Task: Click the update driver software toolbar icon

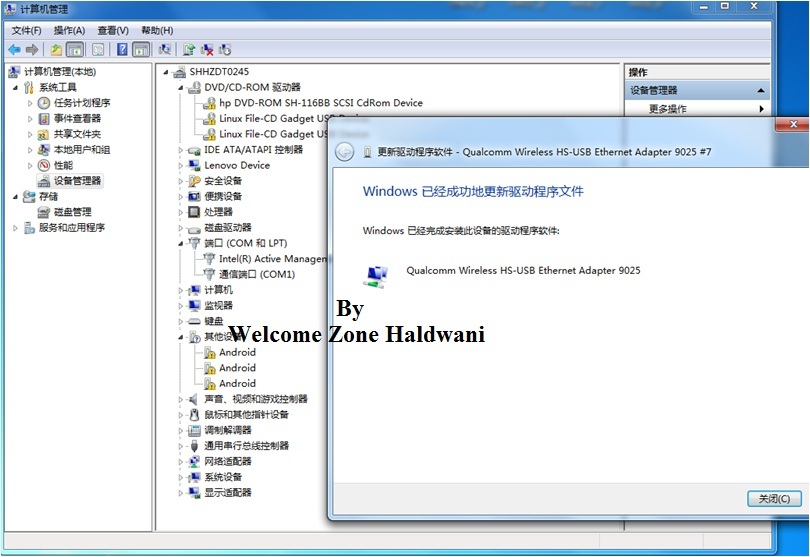Action: coord(189,50)
